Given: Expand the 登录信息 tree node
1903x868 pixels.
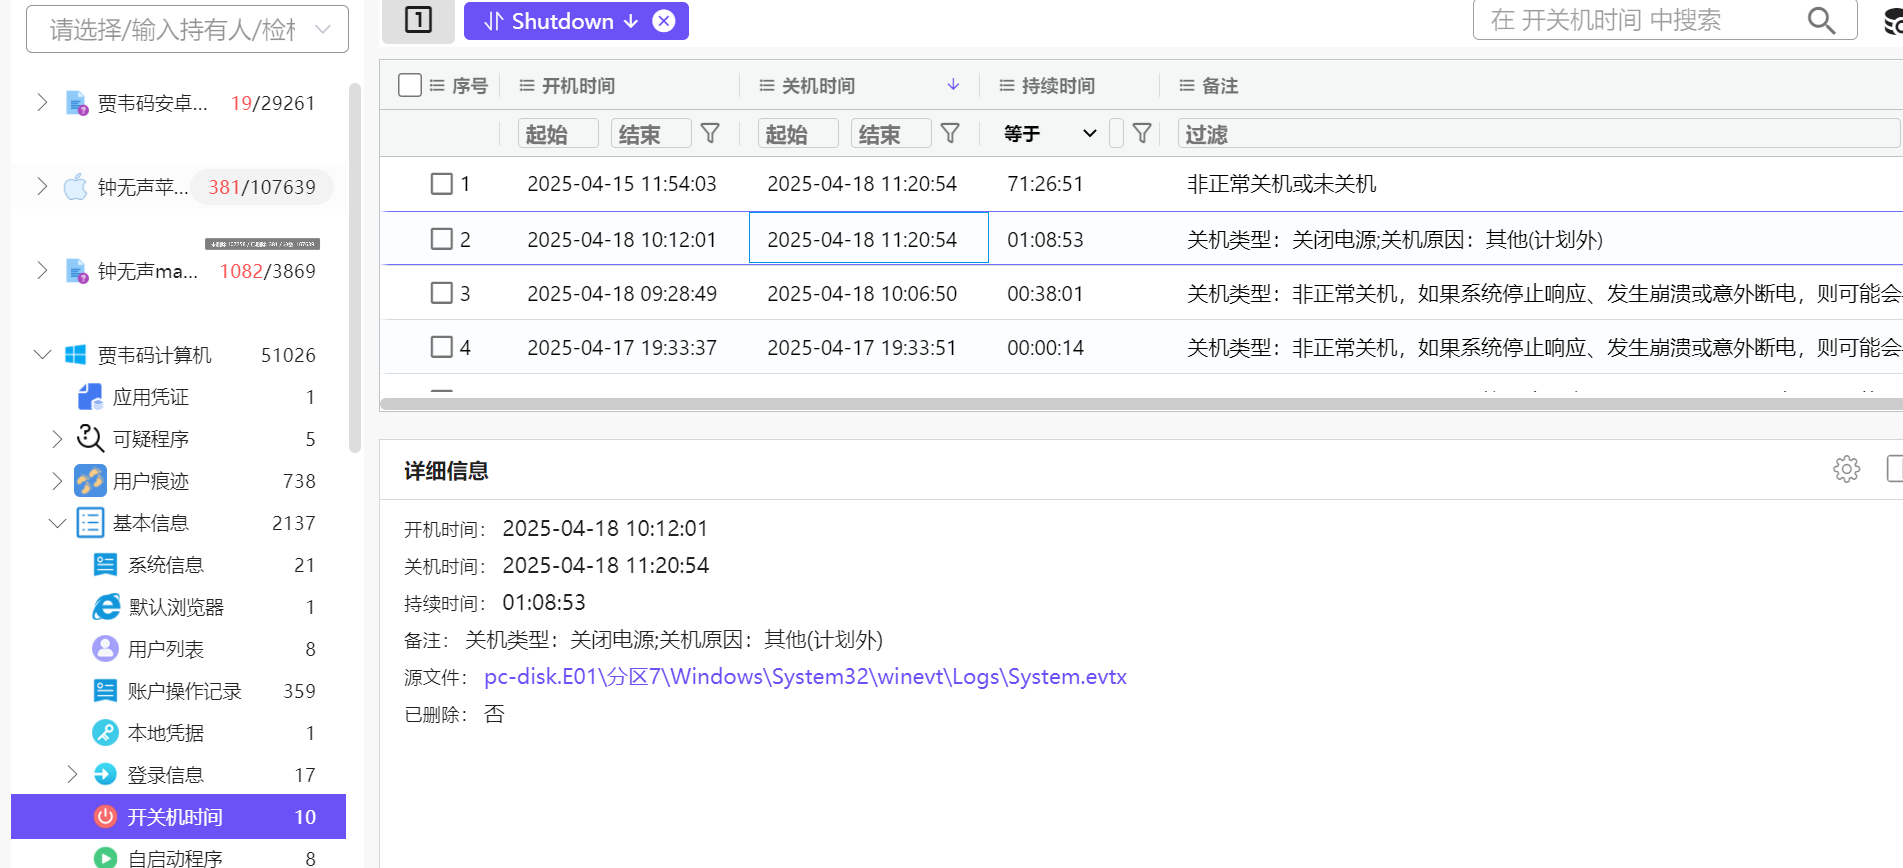Looking at the screenshot, I should pos(72,774).
